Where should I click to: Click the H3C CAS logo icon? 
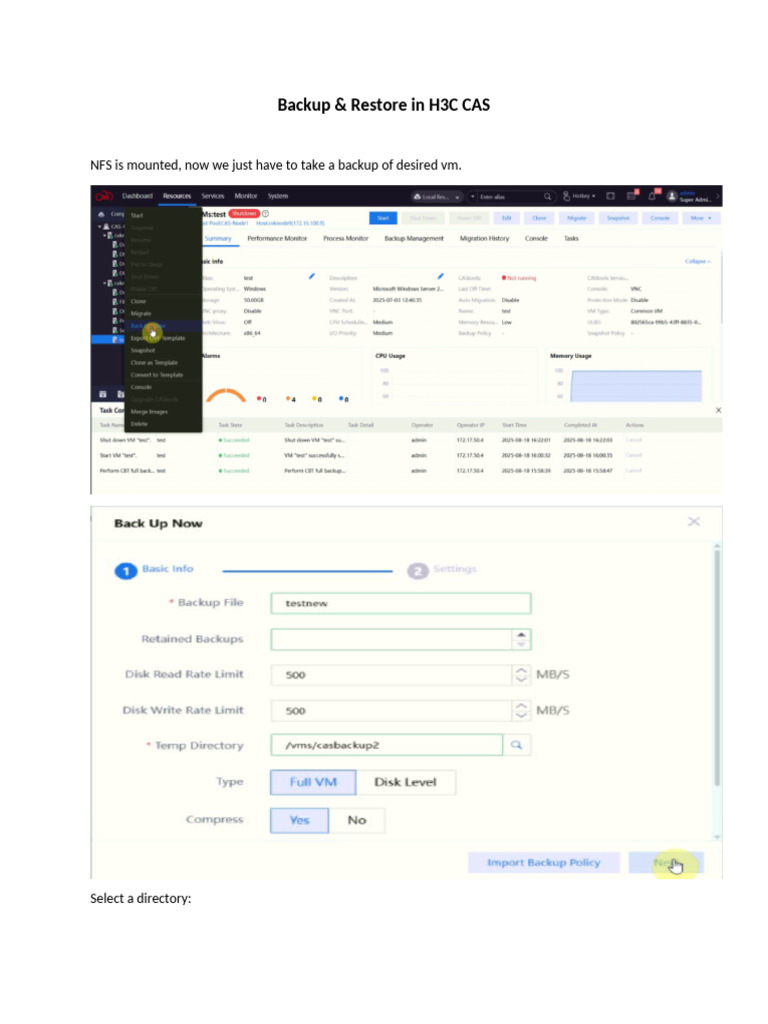point(104,196)
